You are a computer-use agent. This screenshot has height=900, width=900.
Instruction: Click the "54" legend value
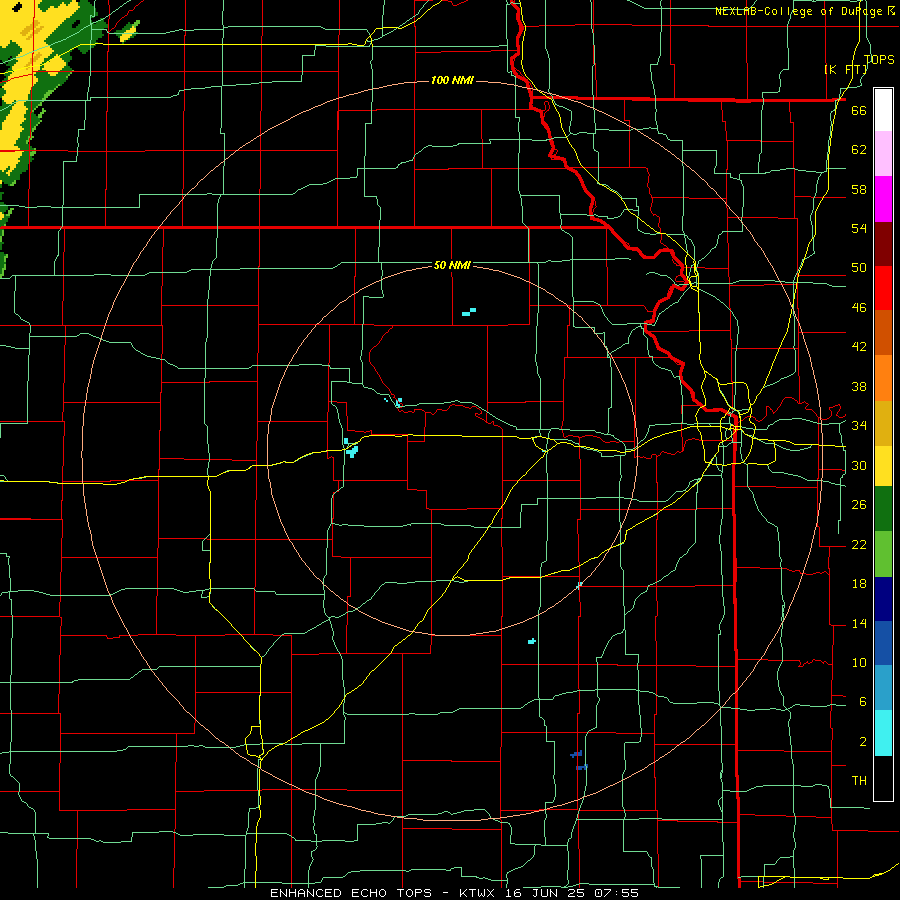859,228
